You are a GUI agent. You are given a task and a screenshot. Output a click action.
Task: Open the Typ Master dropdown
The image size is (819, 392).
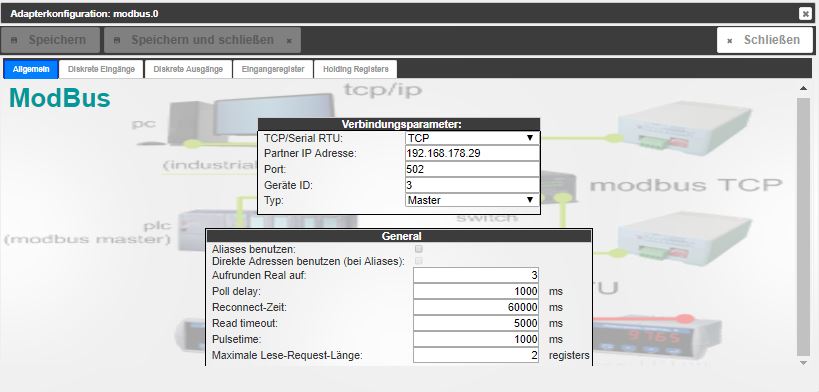tap(472, 200)
